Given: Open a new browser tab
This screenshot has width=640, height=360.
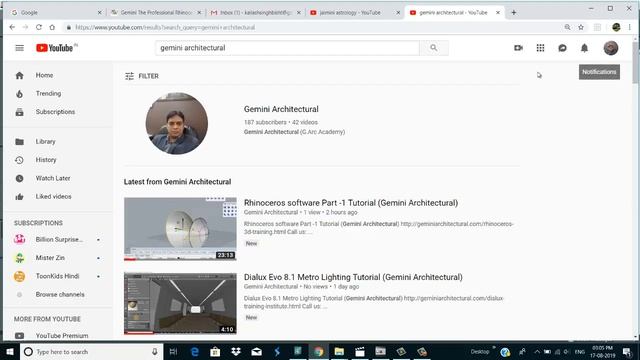Looking at the screenshot, I should [x=514, y=13].
